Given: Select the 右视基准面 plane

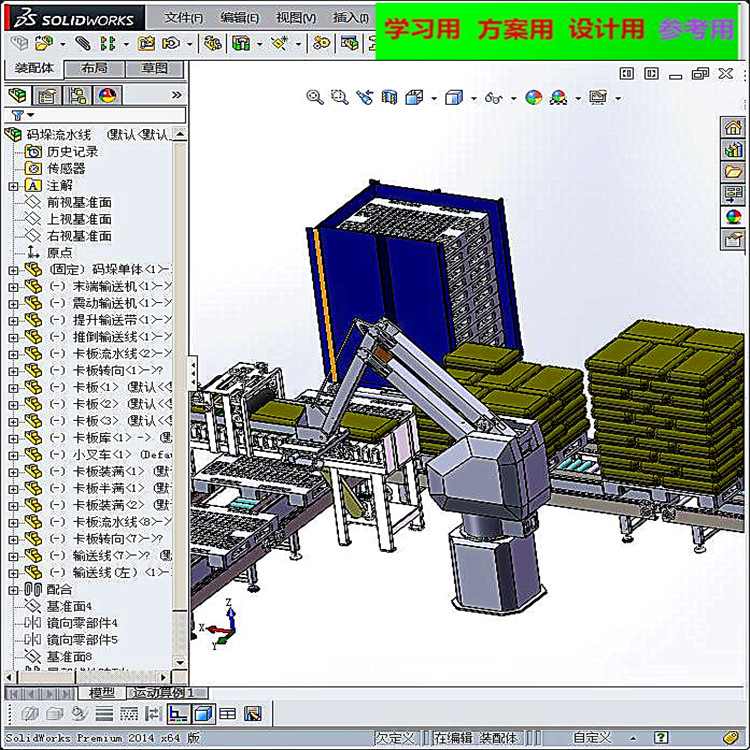Looking at the screenshot, I should click(78, 236).
